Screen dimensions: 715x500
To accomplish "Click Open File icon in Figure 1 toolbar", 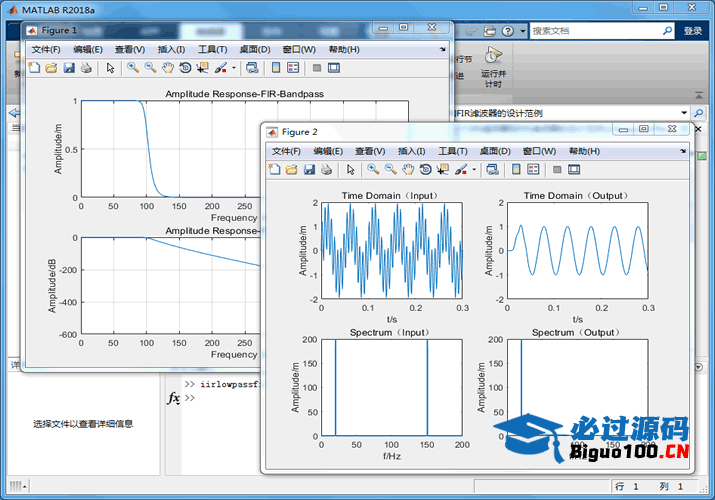I will click(x=51, y=68).
